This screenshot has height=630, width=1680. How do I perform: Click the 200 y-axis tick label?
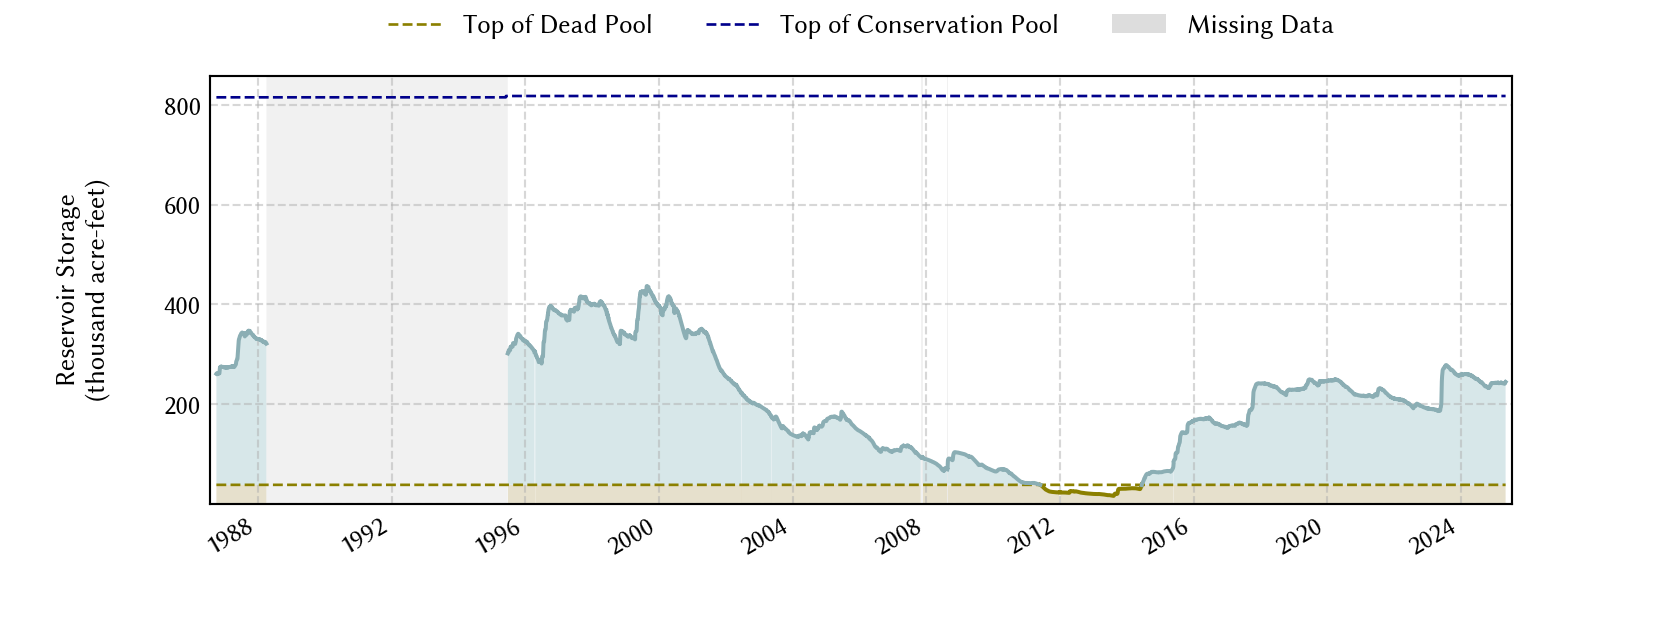[x=182, y=405]
